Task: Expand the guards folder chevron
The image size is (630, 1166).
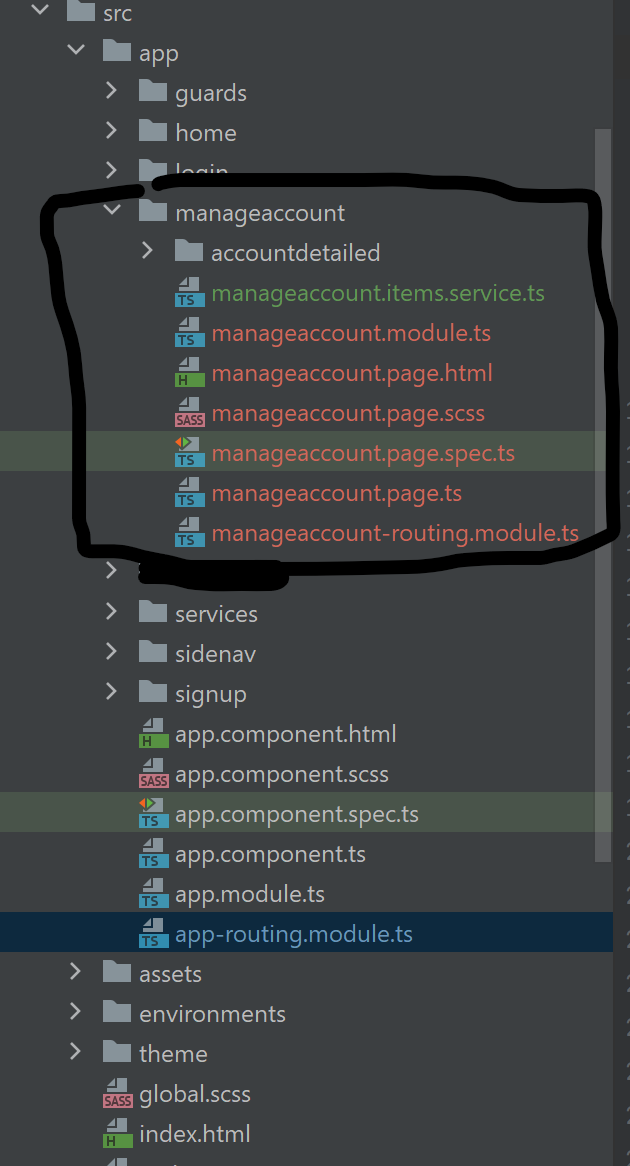Action: pos(112,91)
